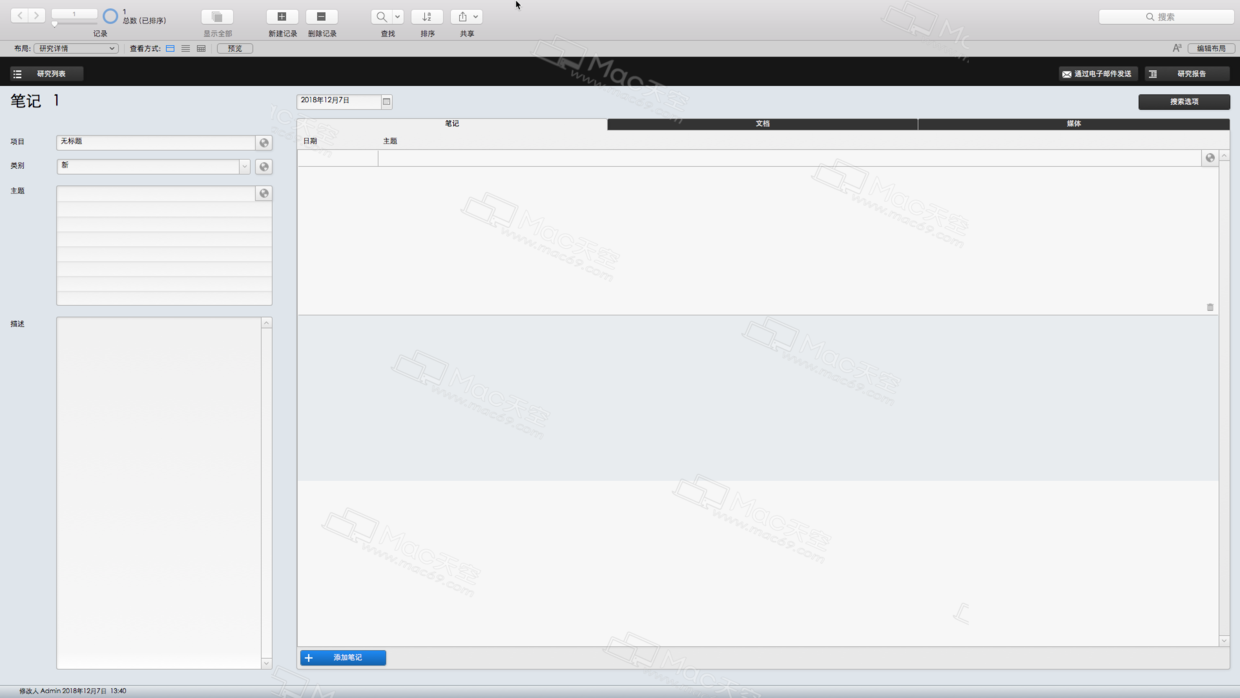Click the globe icon beside the 项目 field
Viewport: 1240px width, 698px height.
(263, 142)
